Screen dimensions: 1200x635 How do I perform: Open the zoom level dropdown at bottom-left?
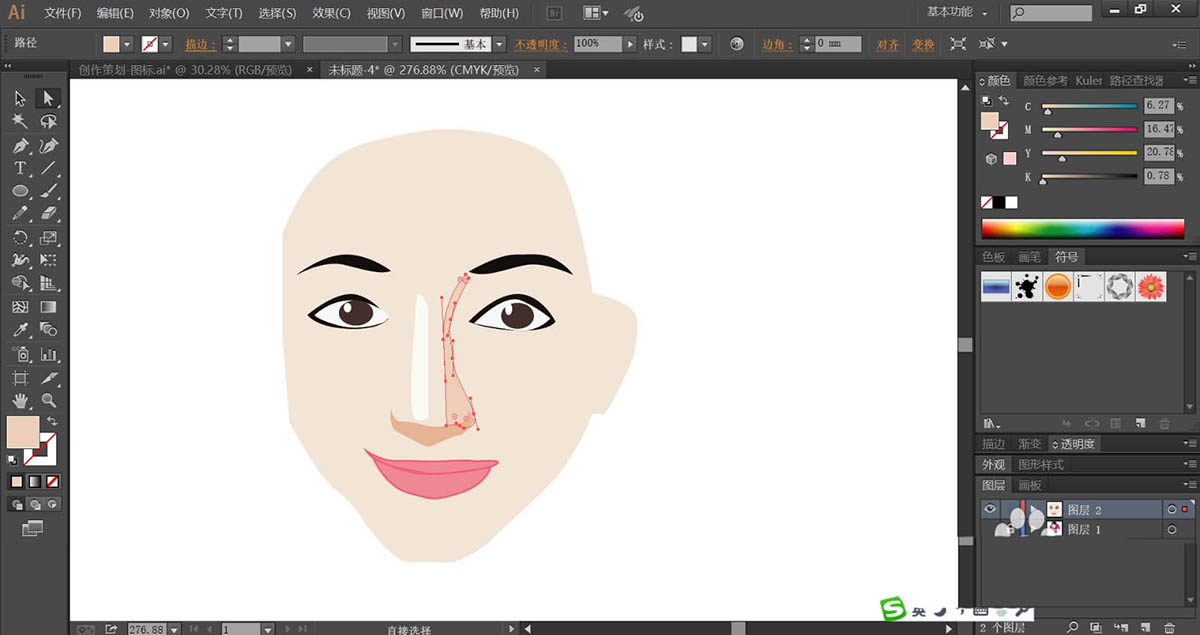point(175,629)
